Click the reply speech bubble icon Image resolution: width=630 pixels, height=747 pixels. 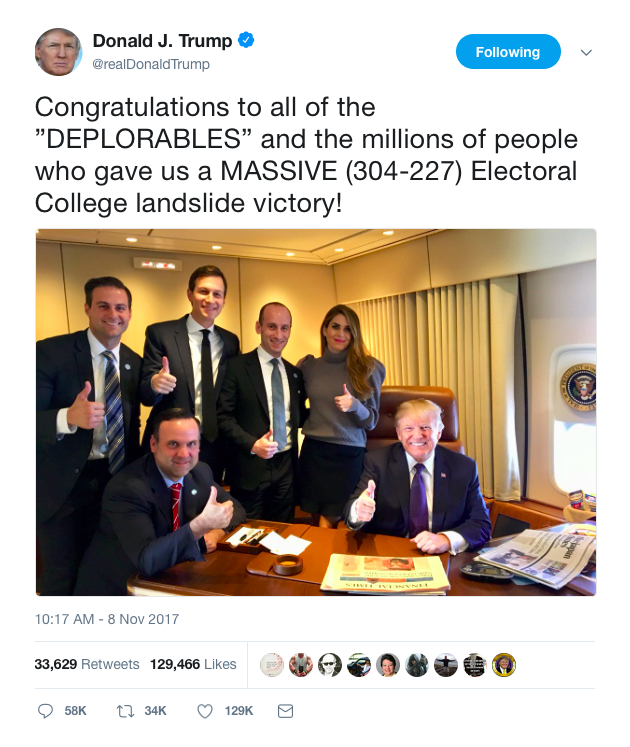(45, 711)
